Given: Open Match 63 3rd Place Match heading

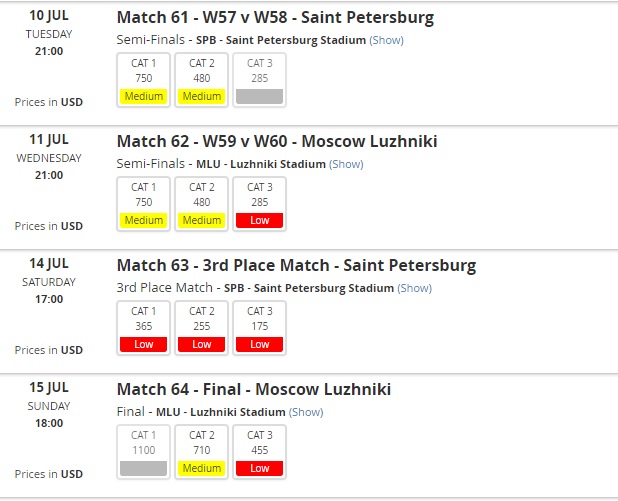Looking at the screenshot, I should point(296,266).
